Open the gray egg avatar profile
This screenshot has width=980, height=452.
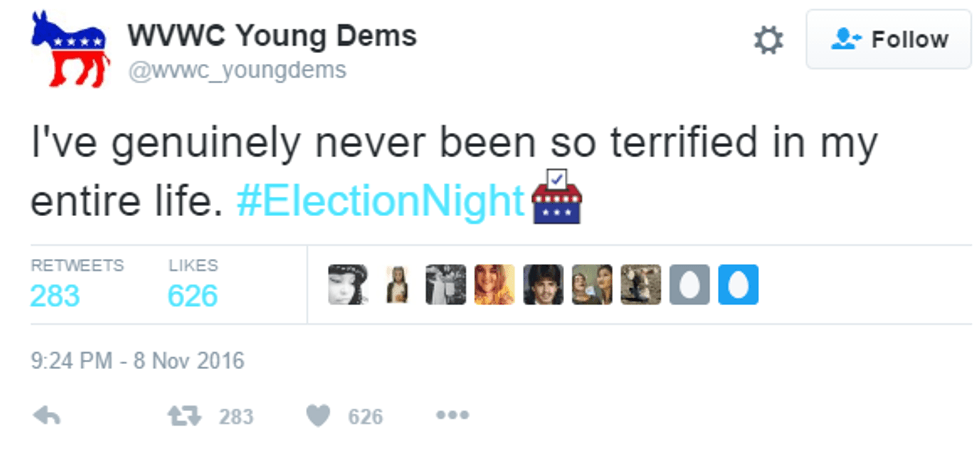tap(690, 285)
